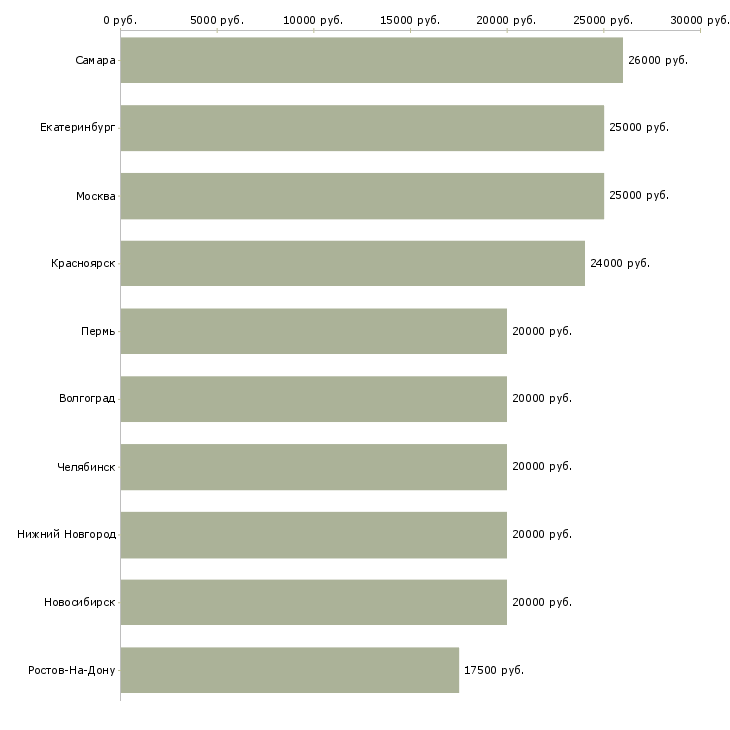Click the 0 руб. axis tick label
This screenshot has width=730, height=730.
click(x=120, y=20)
